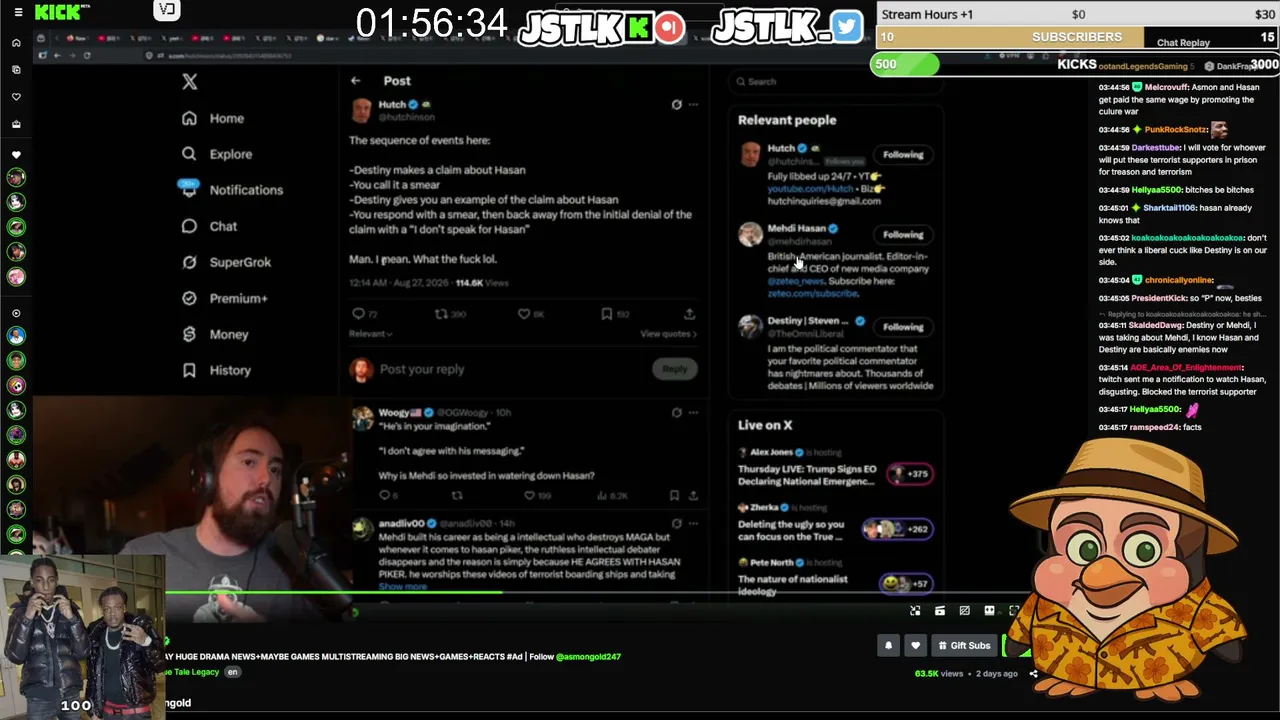The image size is (1280, 720).
Task: Repost Woogy's reply
Action: pos(457,495)
